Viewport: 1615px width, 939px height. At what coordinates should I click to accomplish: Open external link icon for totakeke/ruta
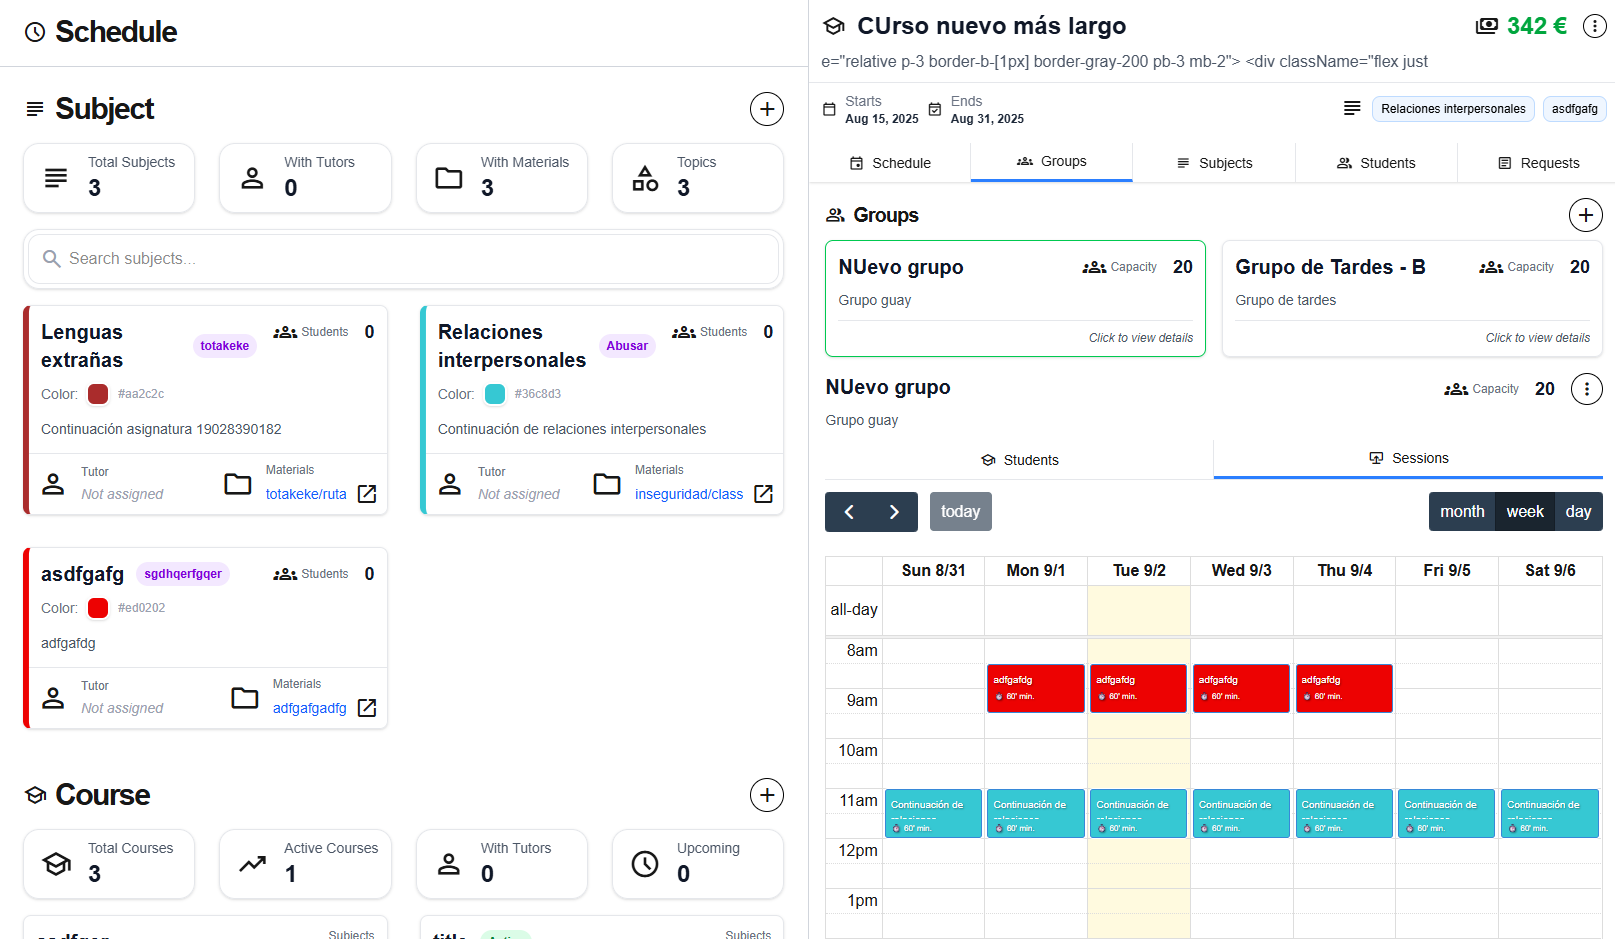pyautogui.click(x=367, y=494)
